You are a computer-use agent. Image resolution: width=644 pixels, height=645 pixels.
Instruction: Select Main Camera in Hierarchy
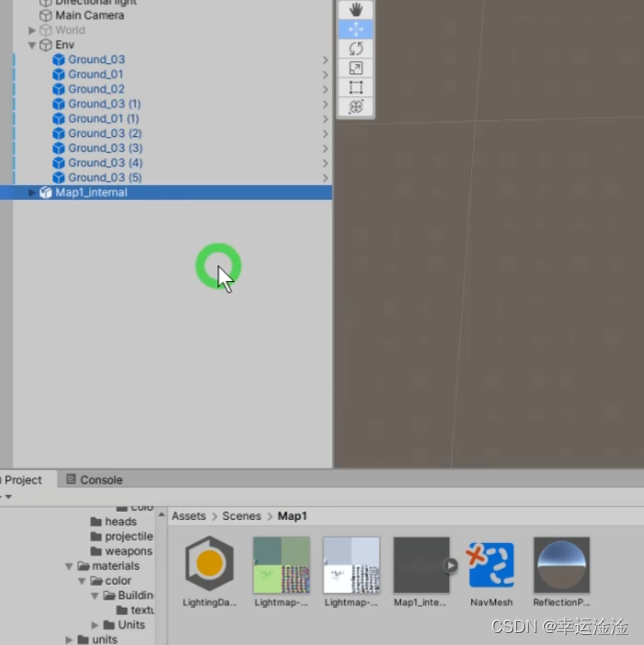coord(90,15)
